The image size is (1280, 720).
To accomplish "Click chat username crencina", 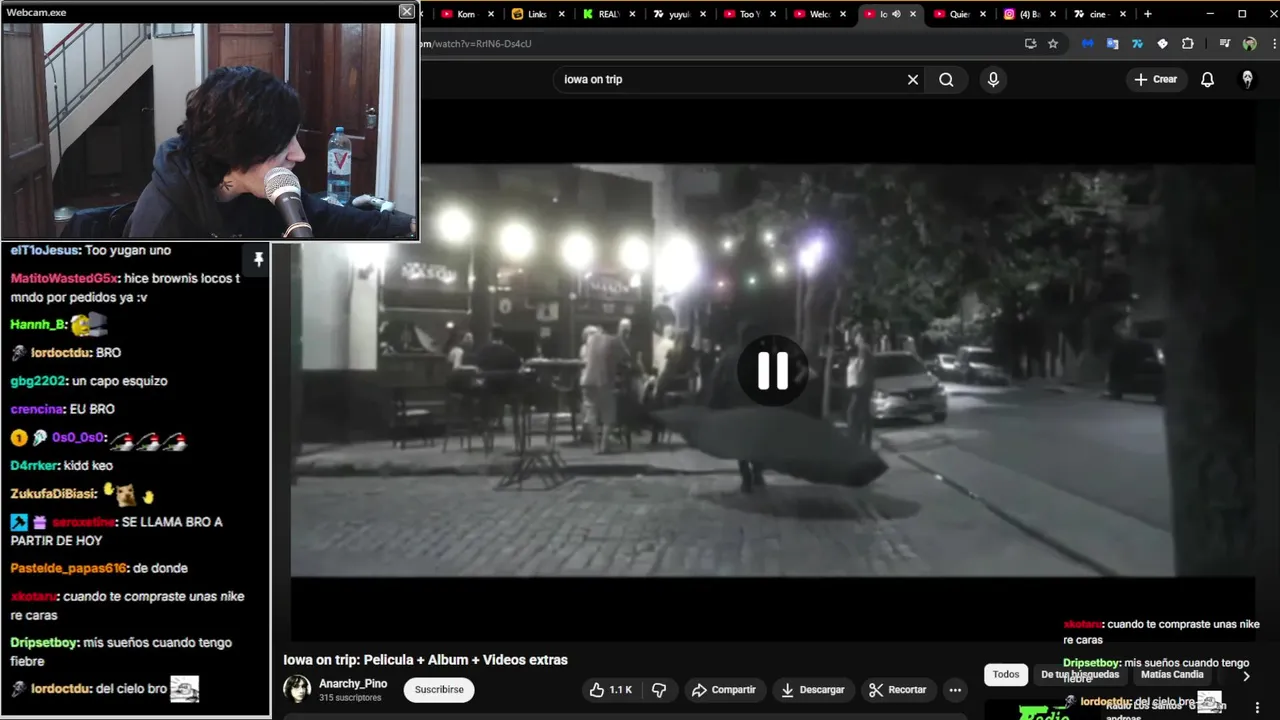I will pos(37,409).
